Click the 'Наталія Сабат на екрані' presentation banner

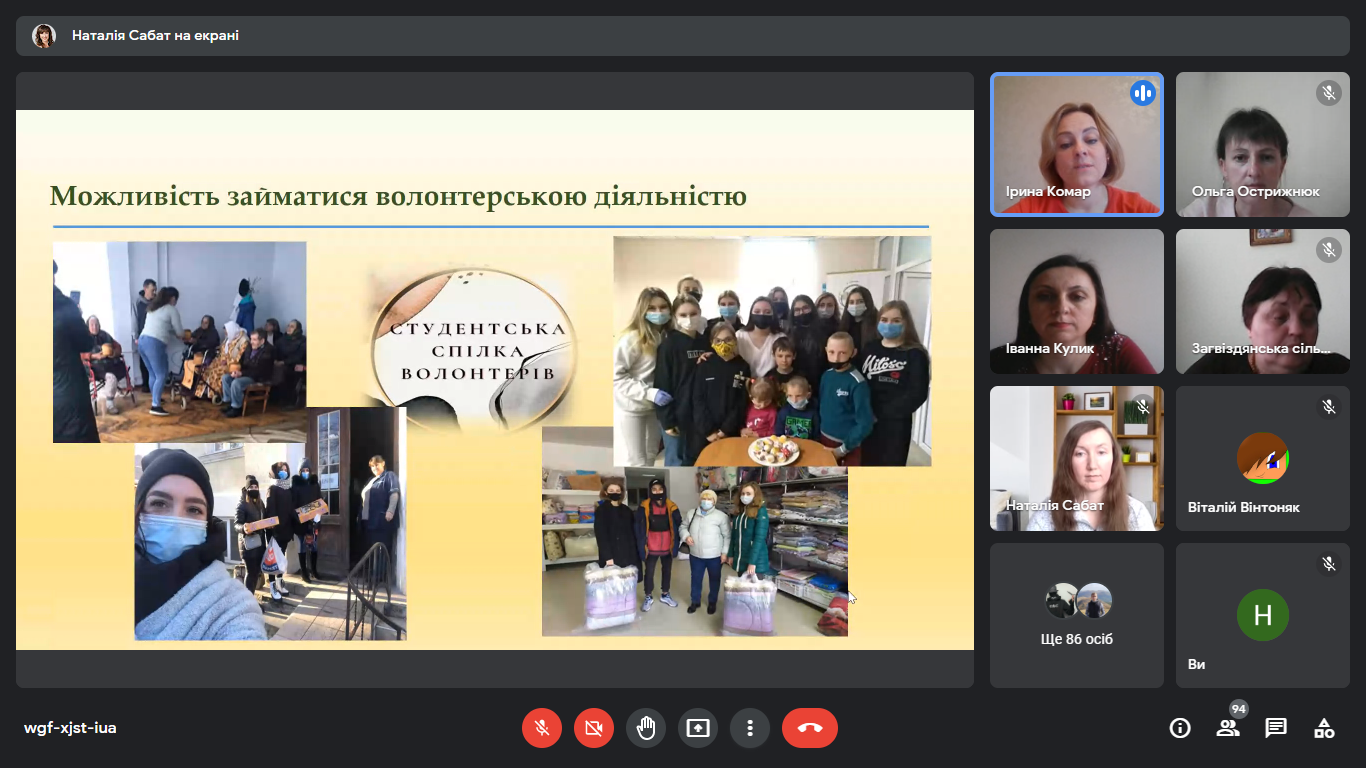pos(155,36)
